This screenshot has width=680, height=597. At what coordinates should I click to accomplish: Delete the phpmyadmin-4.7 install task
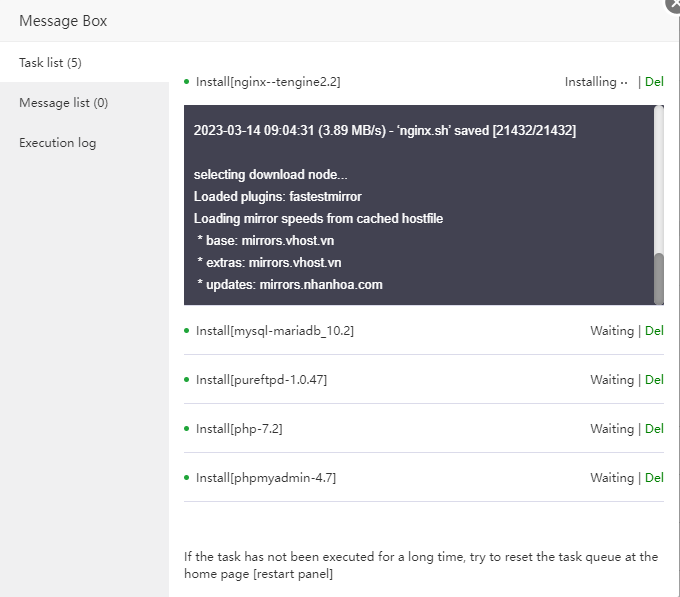(x=654, y=478)
